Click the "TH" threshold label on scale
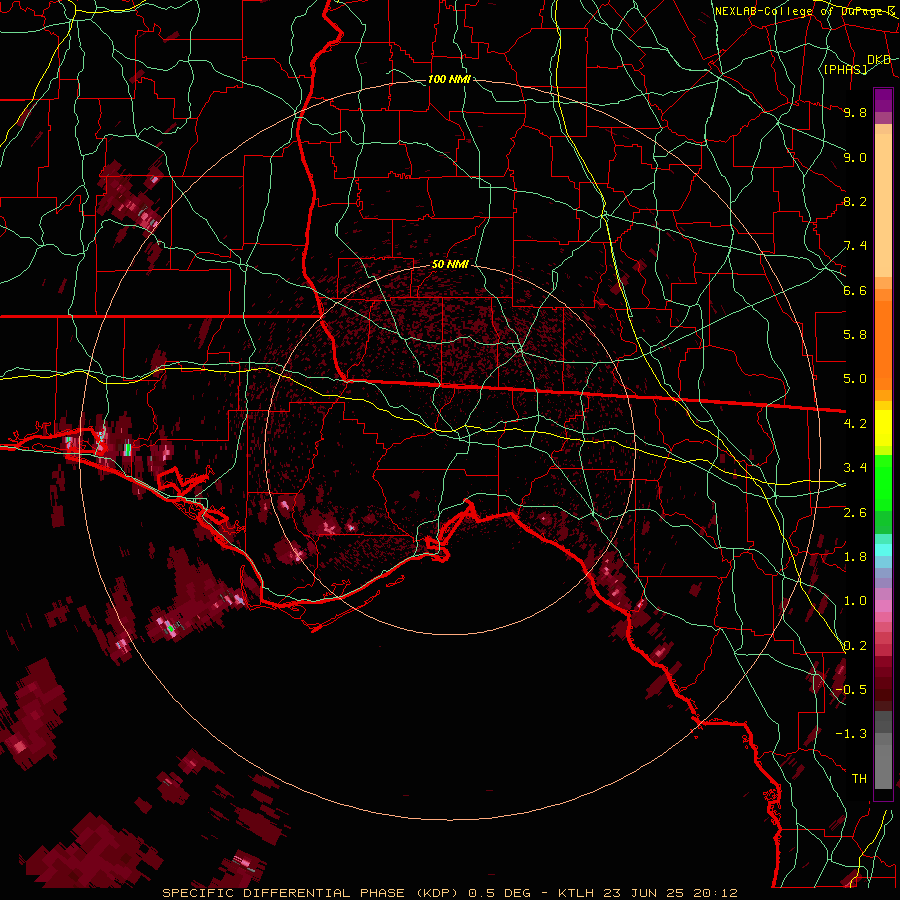 859,779
